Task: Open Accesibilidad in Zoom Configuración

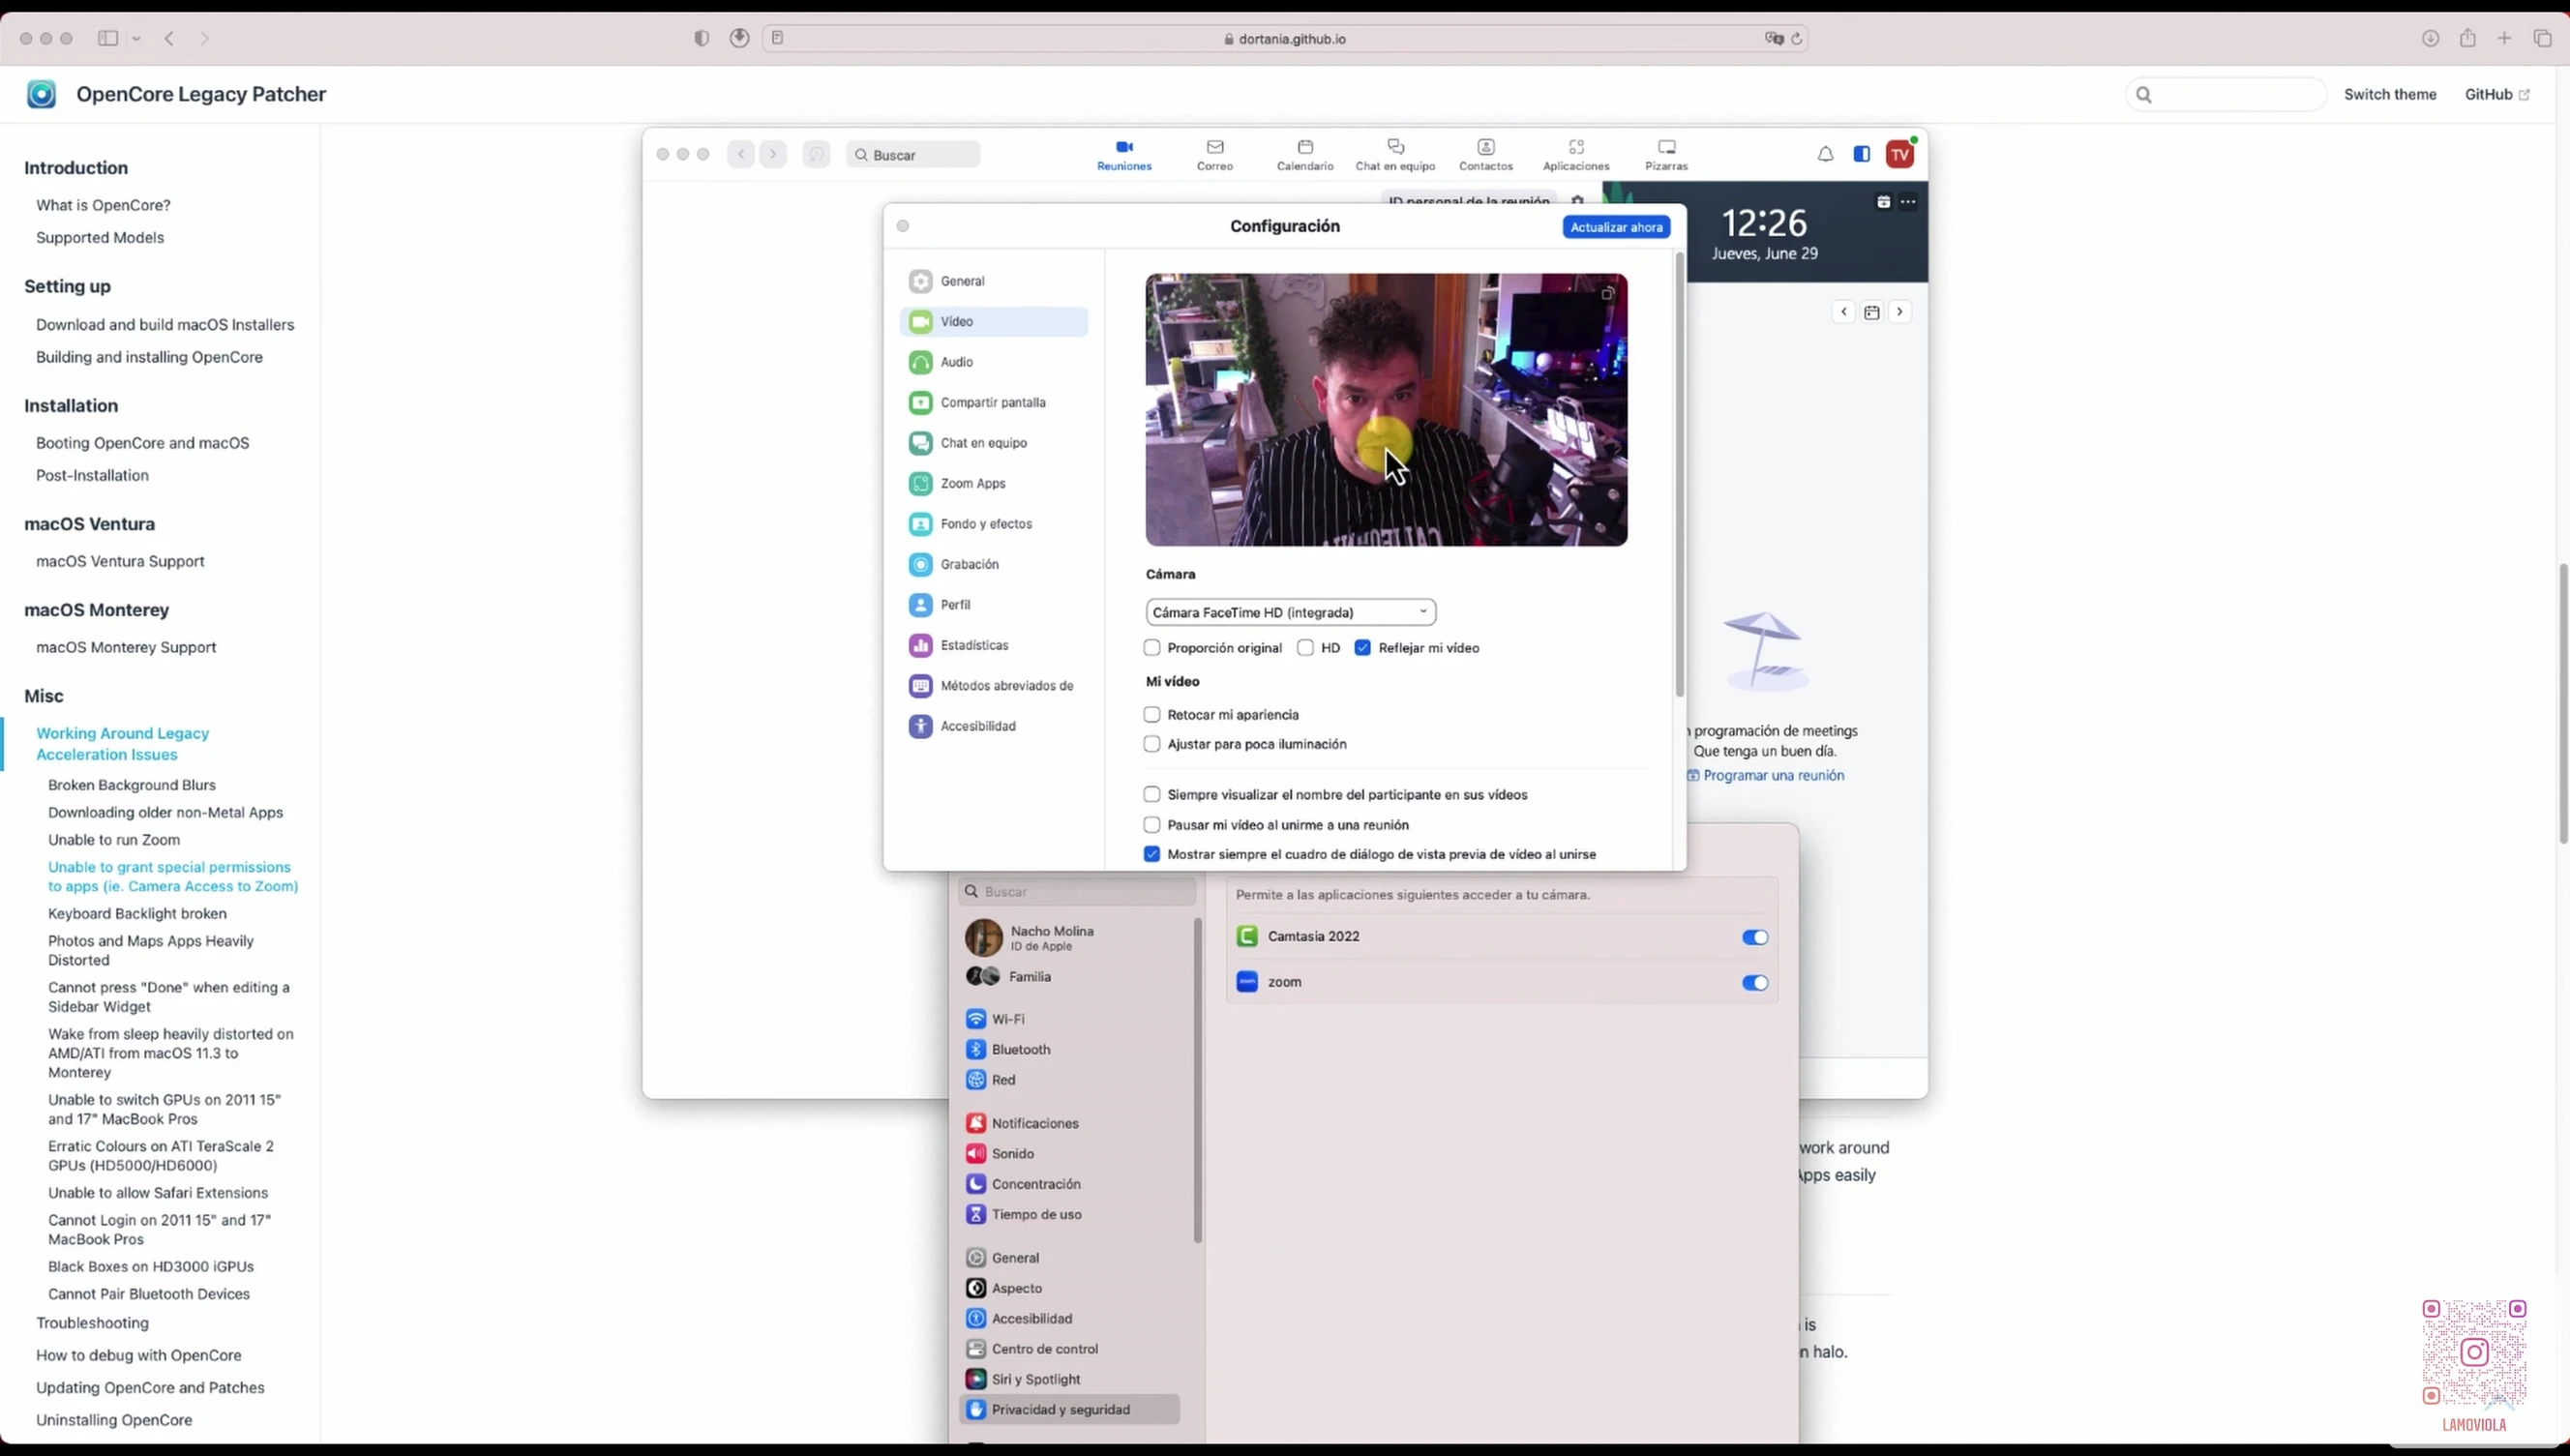Action: (x=994, y=726)
